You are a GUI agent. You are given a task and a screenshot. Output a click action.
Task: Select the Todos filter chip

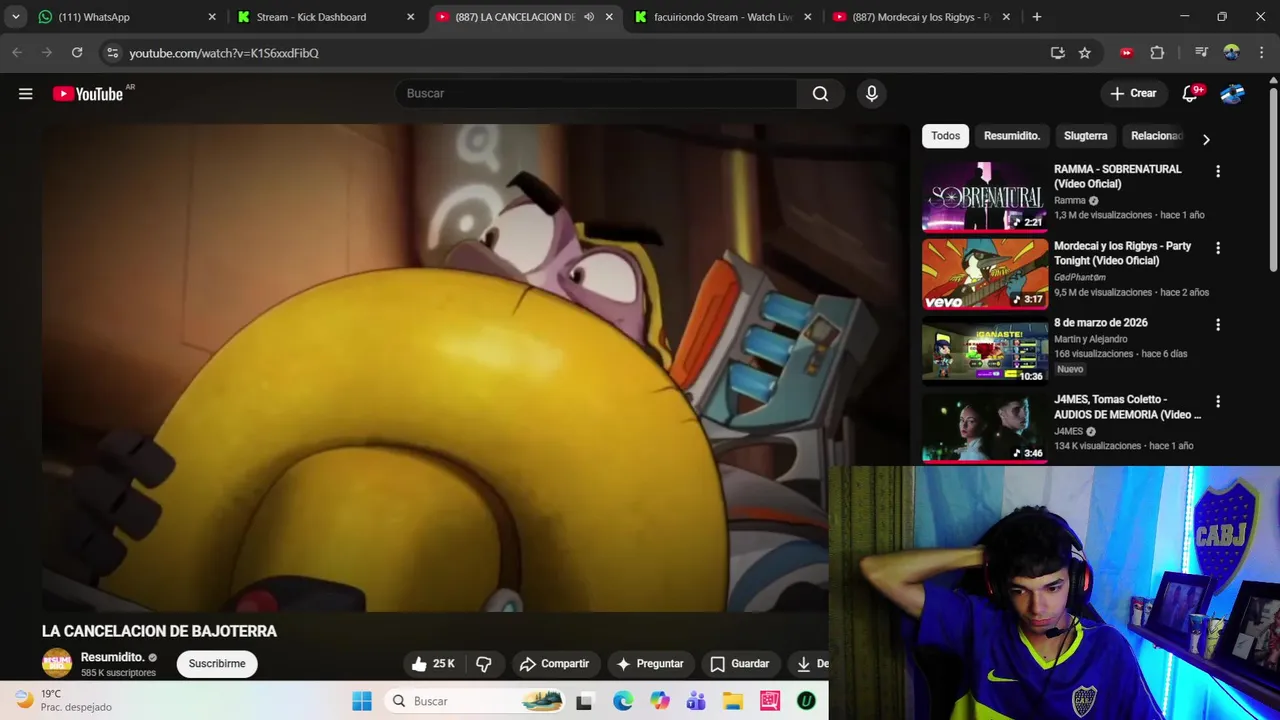(x=945, y=136)
